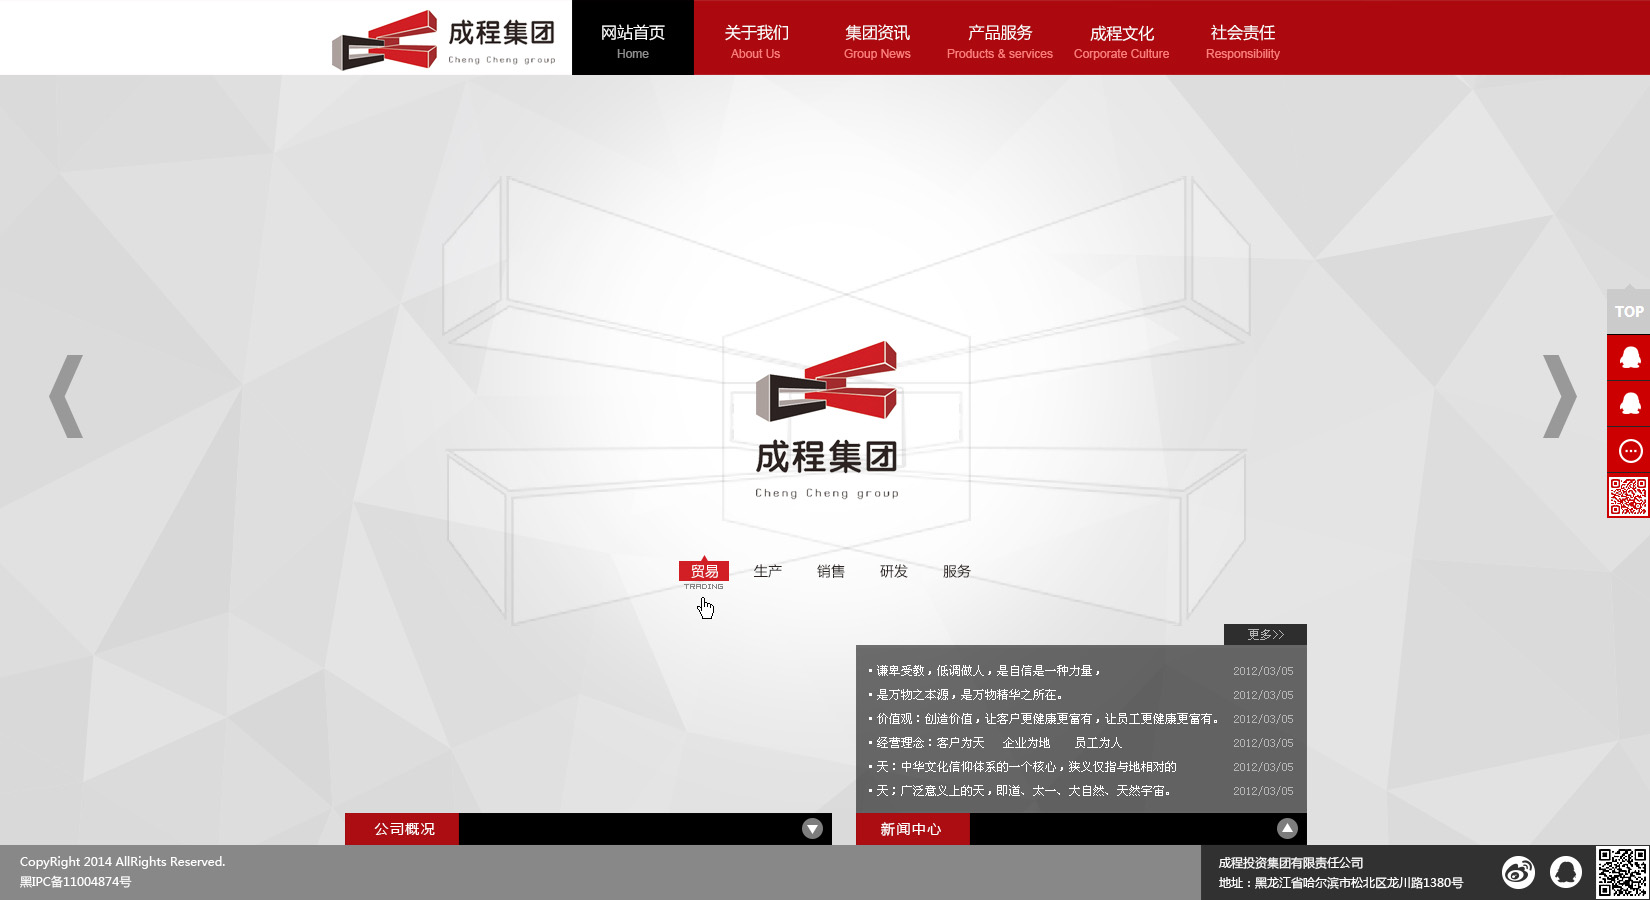Click the 黑IPC备11004874号 registration text
The height and width of the screenshot is (900, 1650).
(76, 882)
